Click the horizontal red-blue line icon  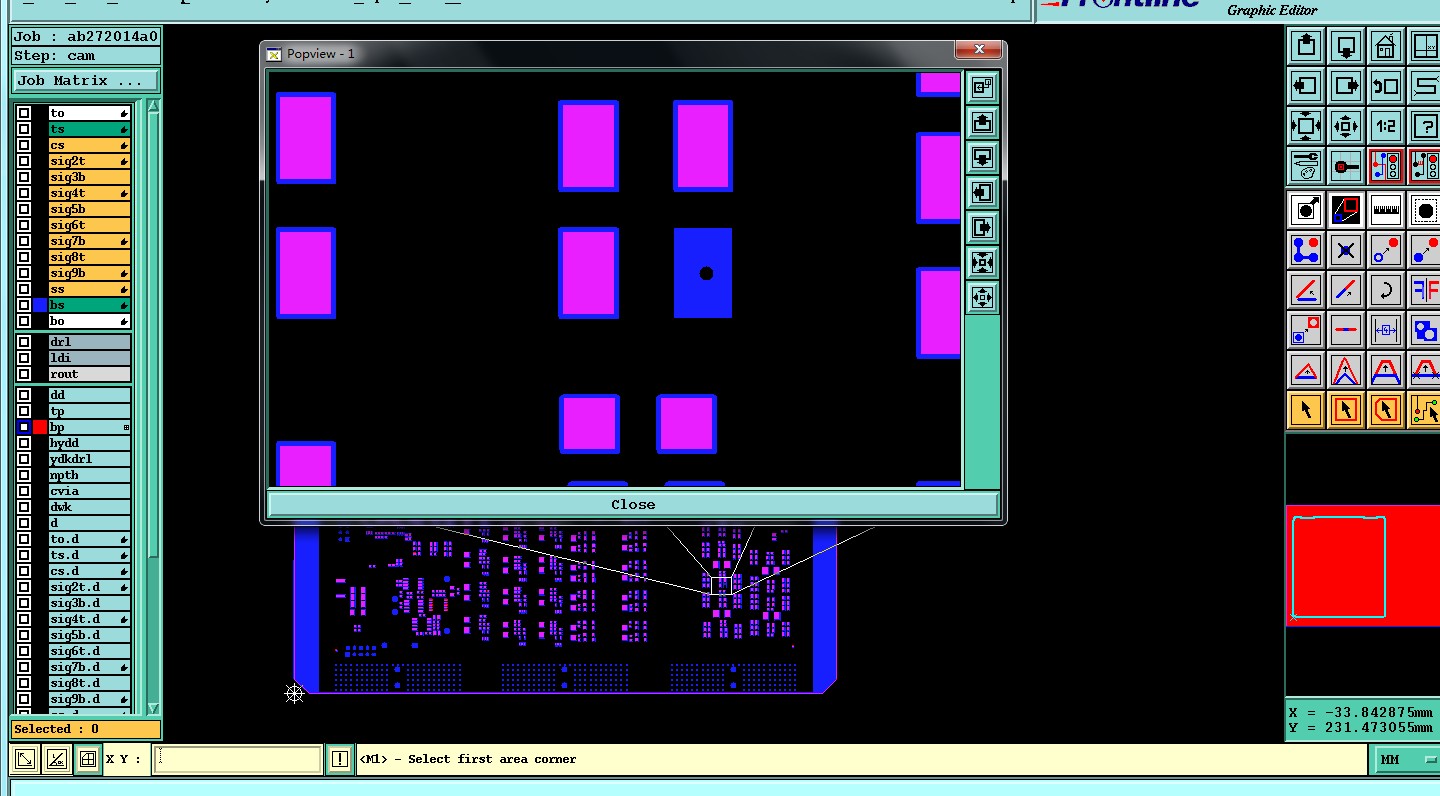1346,330
